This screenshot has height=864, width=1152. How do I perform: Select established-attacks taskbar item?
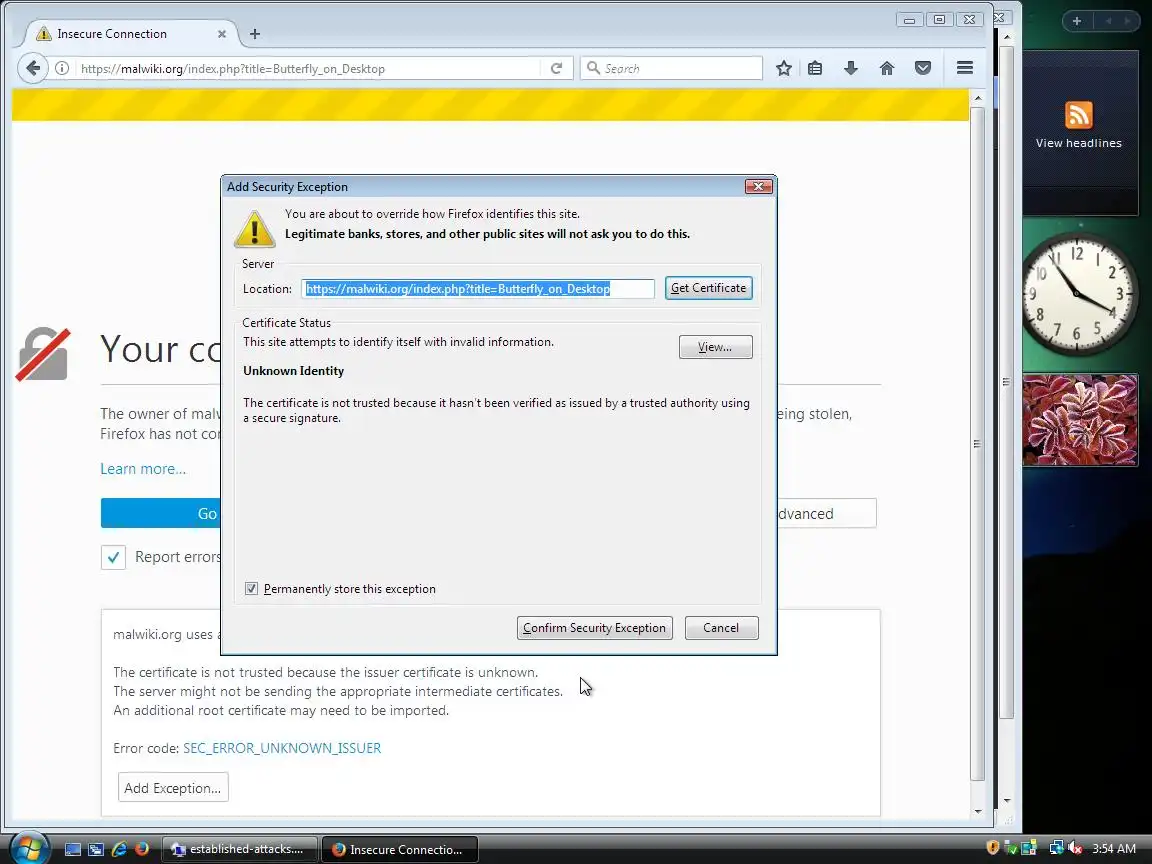pyautogui.click(x=240, y=849)
